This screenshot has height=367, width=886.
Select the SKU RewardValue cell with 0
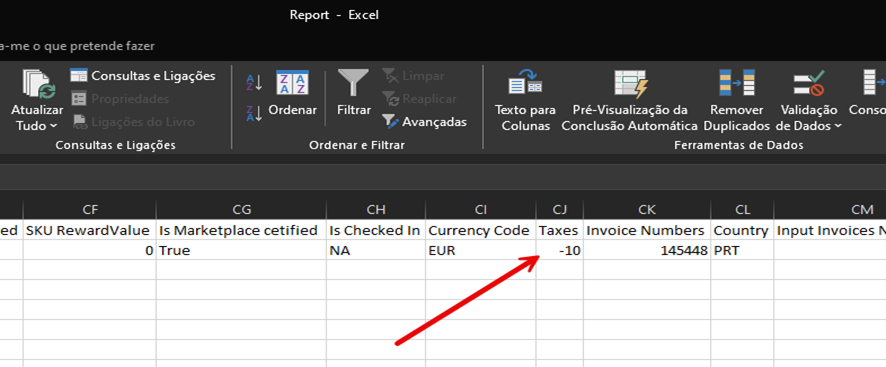90,250
